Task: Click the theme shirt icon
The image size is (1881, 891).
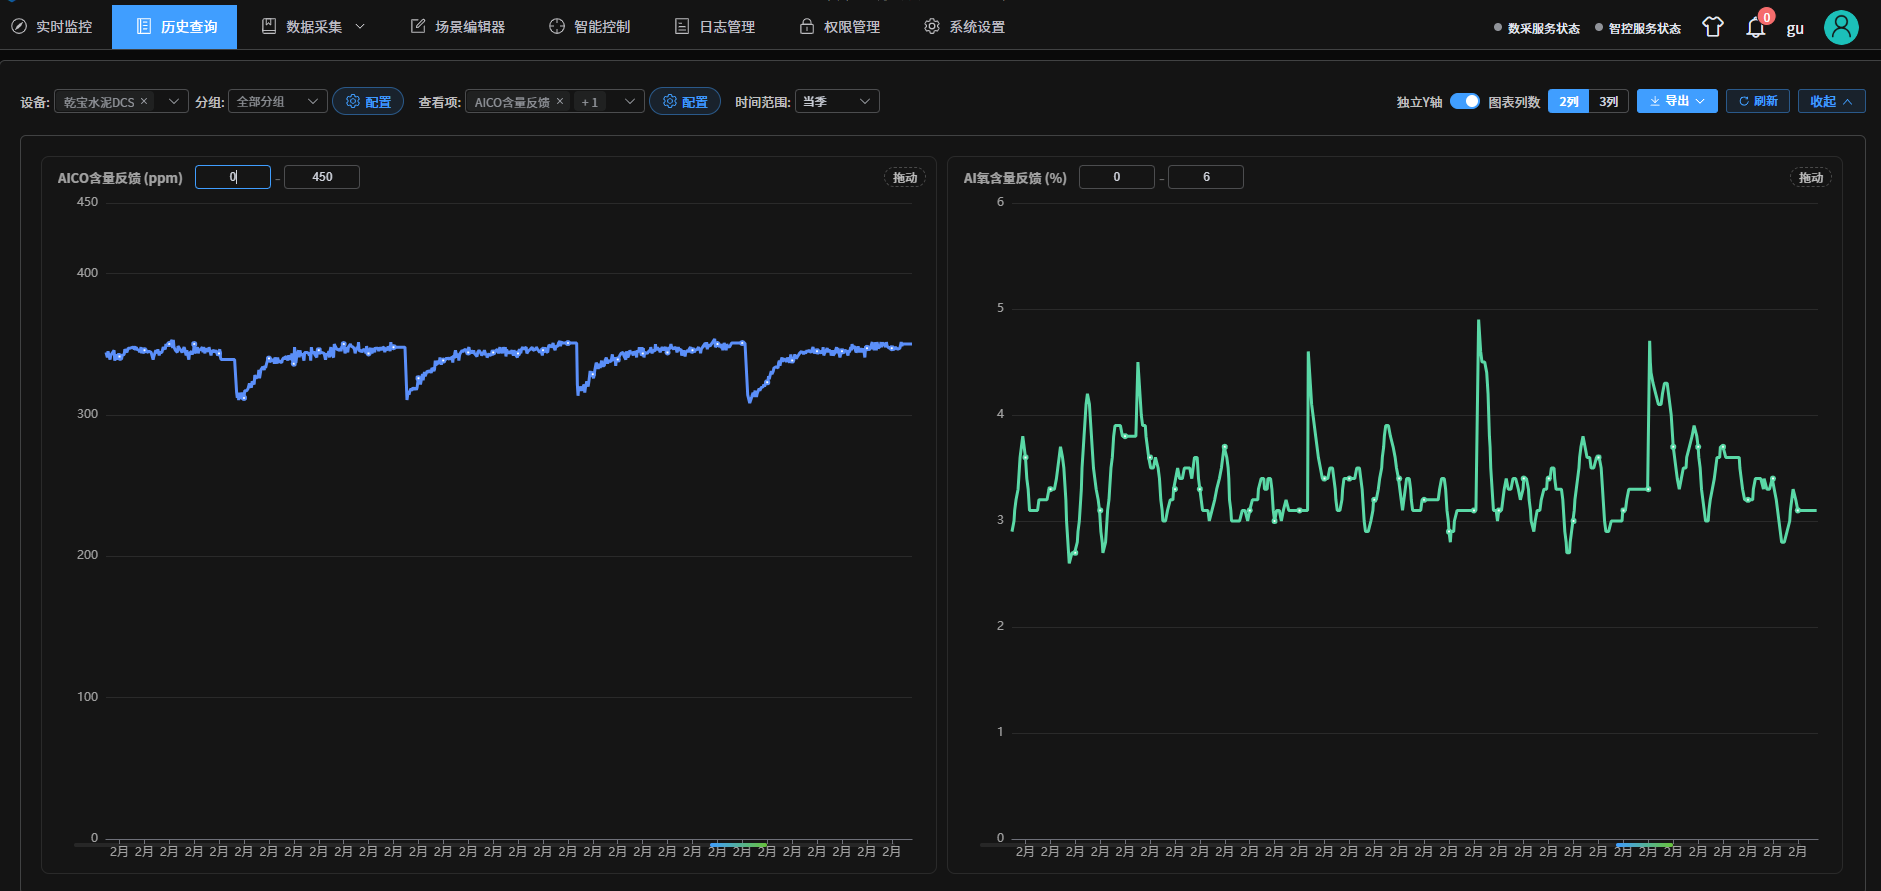Action: pyautogui.click(x=1713, y=27)
